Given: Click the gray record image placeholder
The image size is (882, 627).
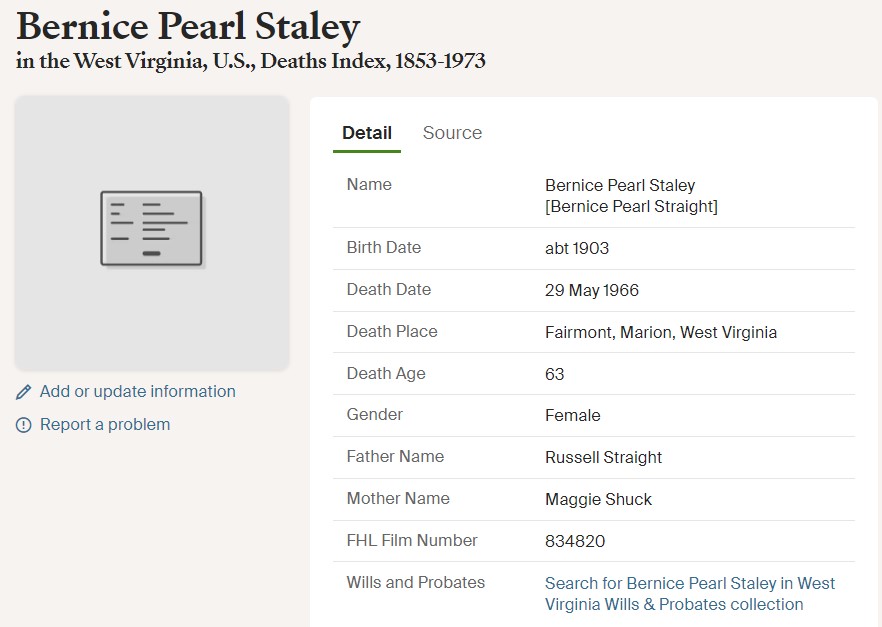Looking at the screenshot, I should click(x=152, y=233).
